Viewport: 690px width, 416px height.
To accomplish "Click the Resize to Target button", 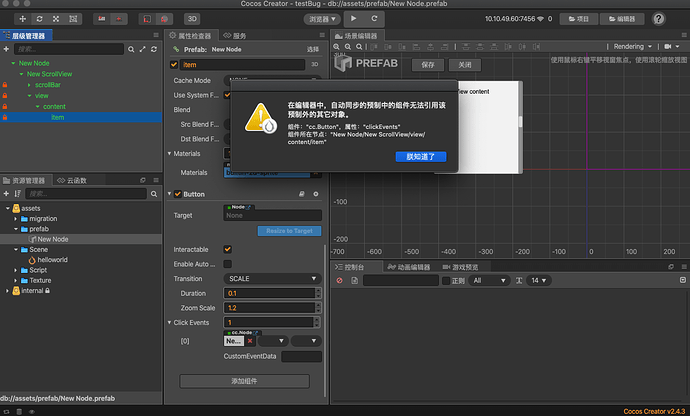I will click(289, 231).
